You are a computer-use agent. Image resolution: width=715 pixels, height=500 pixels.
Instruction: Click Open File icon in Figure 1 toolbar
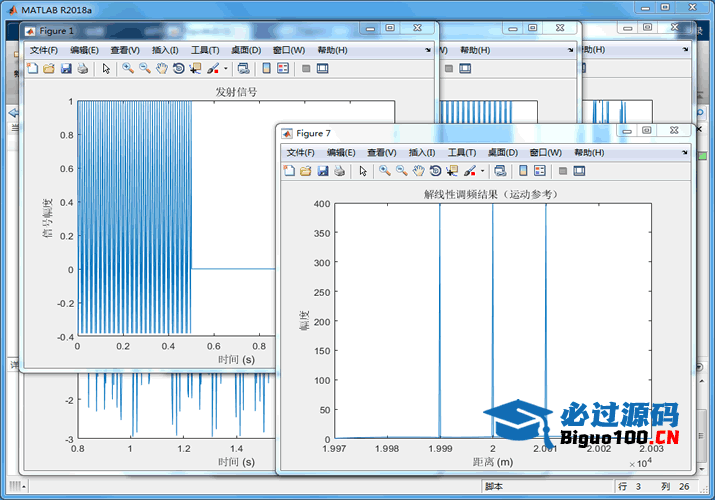(48, 68)
